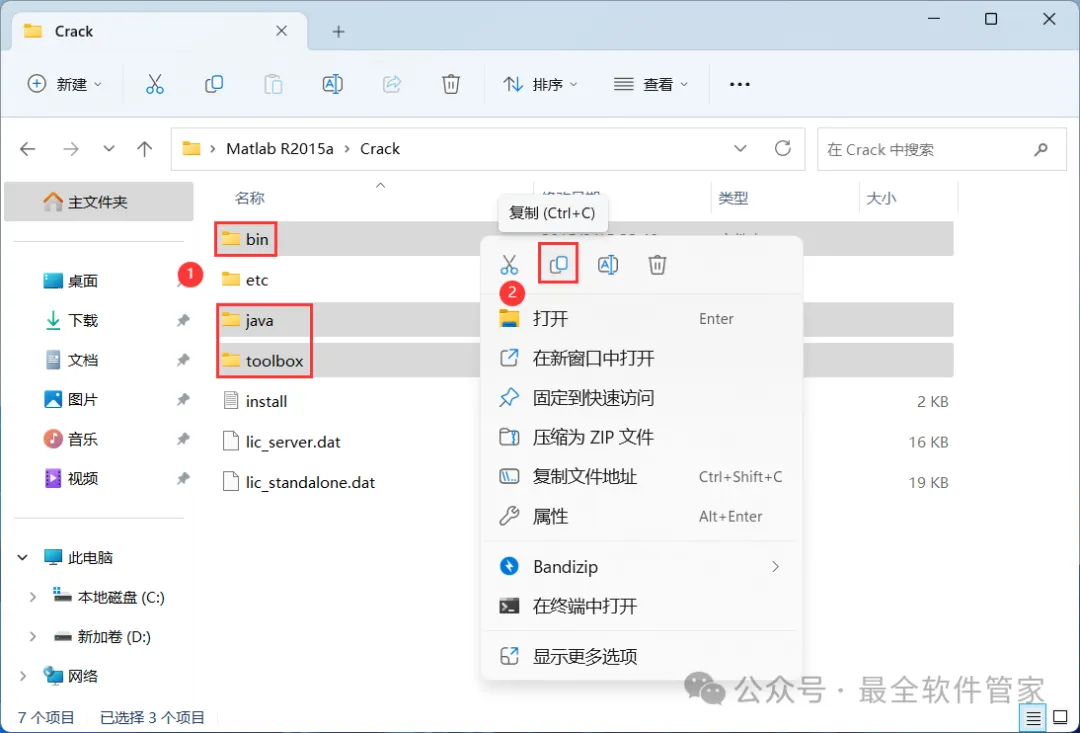Screen dimensions: 1080x733
Task: Choose 复制文件地址
Action: tap(641, 477)
